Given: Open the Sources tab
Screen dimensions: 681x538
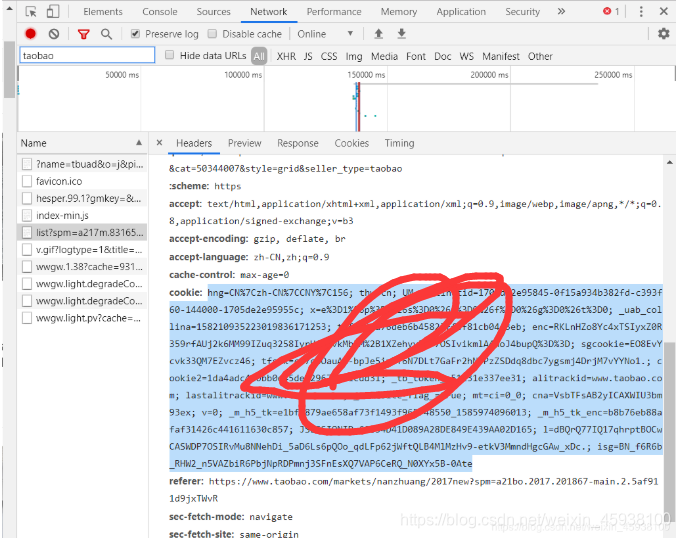Looking at the screenshot, I should pos(213,12).
